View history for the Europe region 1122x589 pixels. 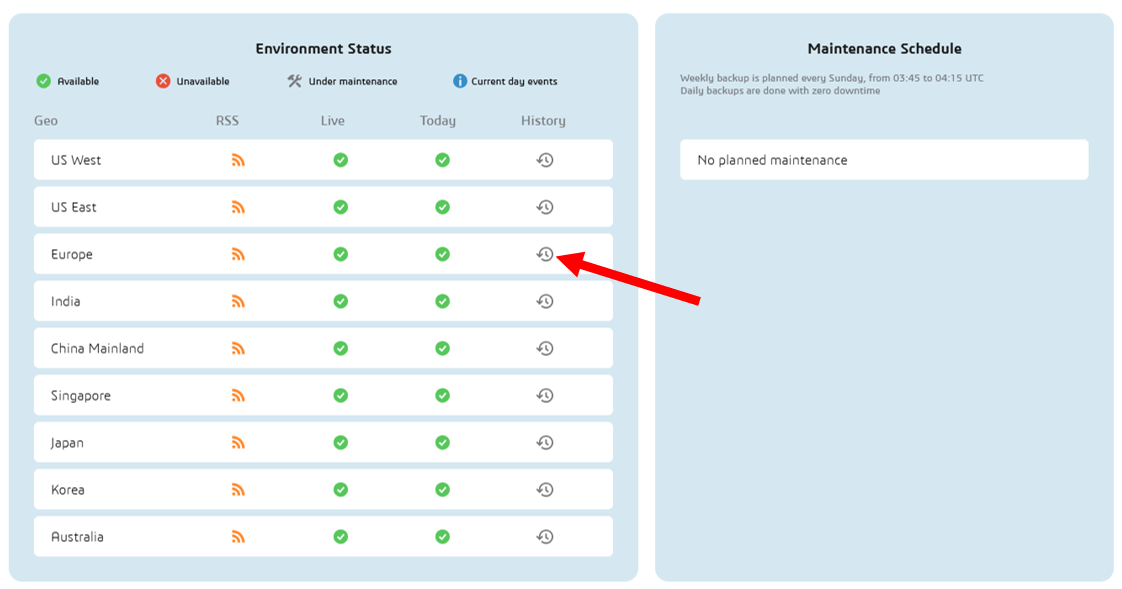tap(544, 254)
